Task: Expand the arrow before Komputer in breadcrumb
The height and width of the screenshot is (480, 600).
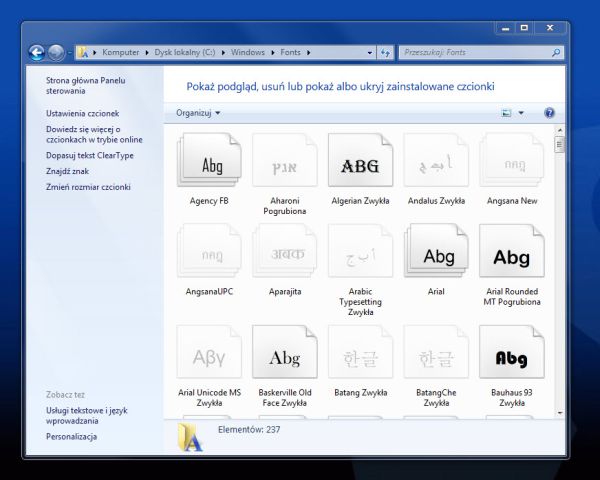Action: point(95,52)
